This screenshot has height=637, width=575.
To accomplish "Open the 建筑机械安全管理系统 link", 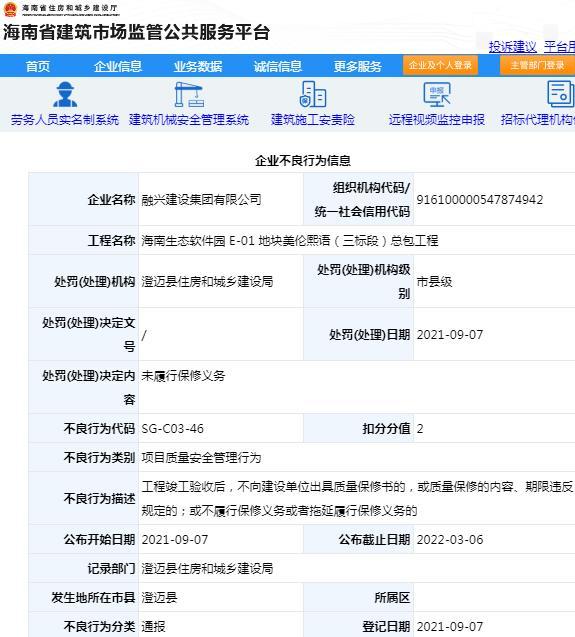I will click(x=189, y=119).
